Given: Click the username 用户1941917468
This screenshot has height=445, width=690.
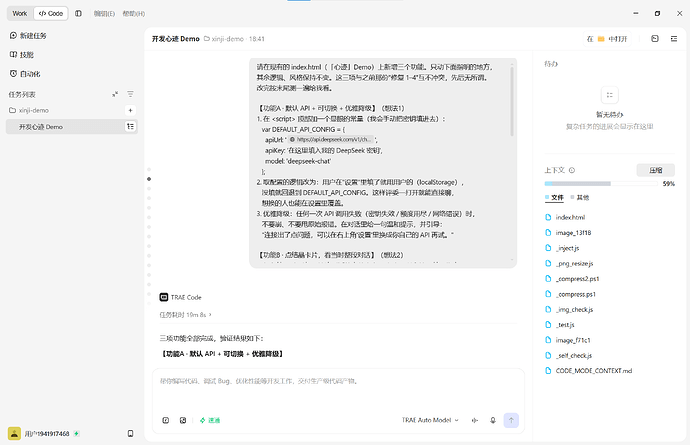Looking at the screenshot, I should tap(47, 434).
